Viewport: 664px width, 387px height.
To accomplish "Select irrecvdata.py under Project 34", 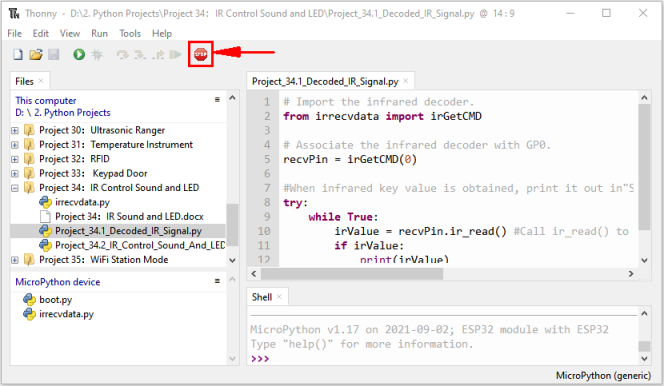I will coord(82,202).
